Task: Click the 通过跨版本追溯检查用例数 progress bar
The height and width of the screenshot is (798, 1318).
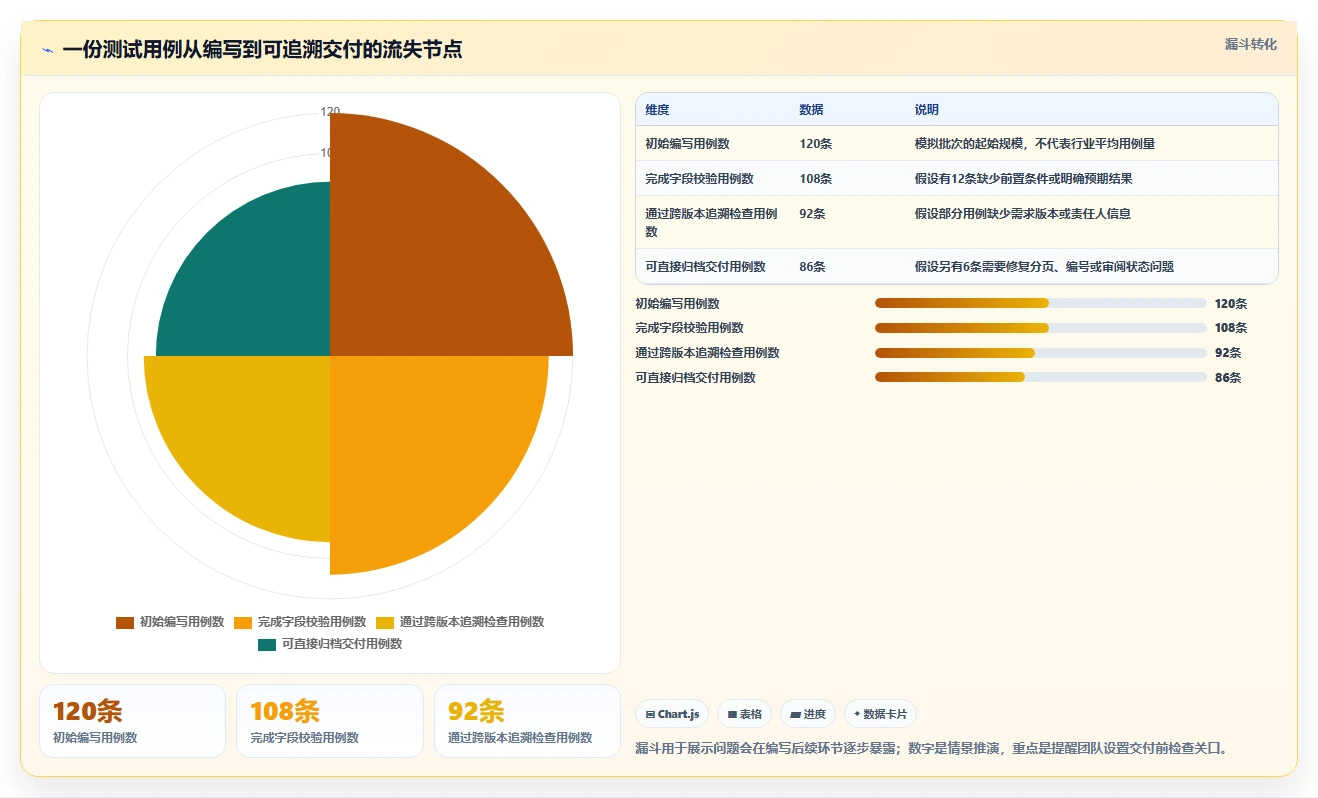Action: pos(1041,353)
